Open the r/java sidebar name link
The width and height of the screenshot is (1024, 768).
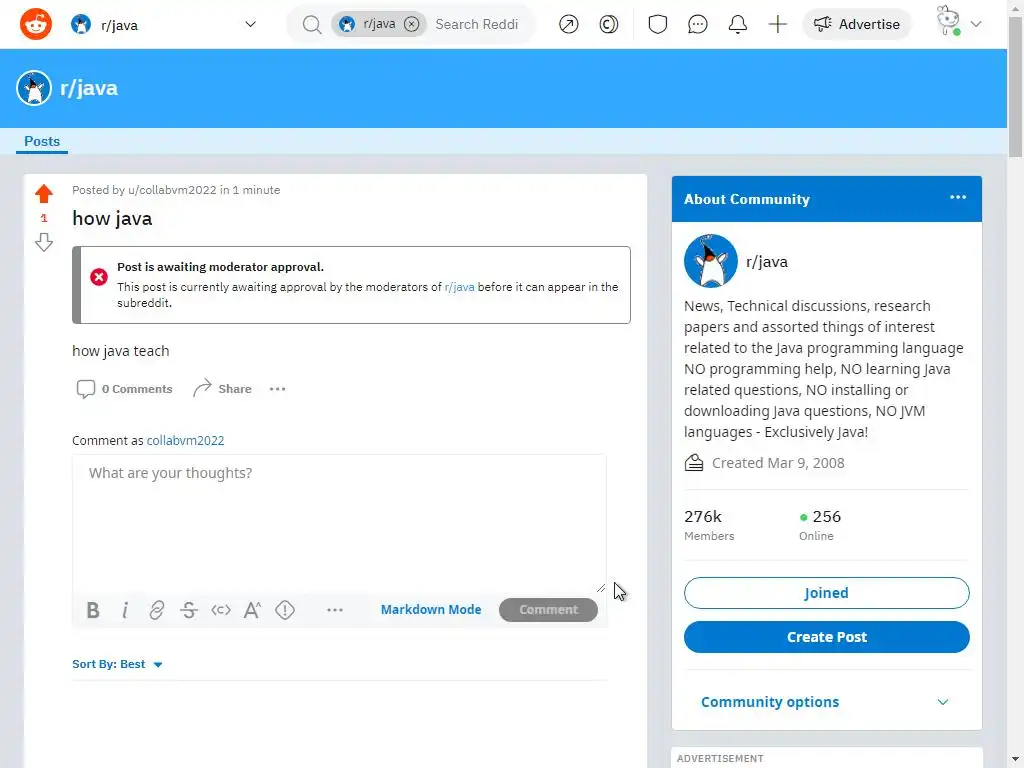[x=767, y=262]
